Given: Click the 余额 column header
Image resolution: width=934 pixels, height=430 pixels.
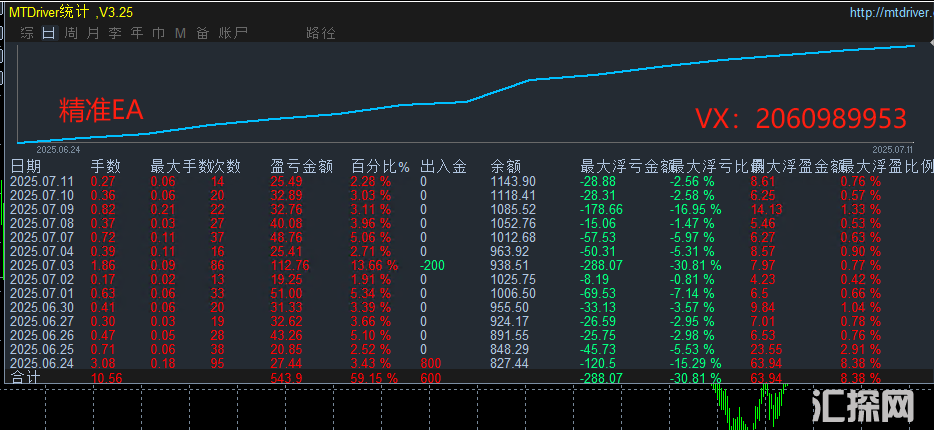Looking at the screenshot, I should tap(506, 166).
